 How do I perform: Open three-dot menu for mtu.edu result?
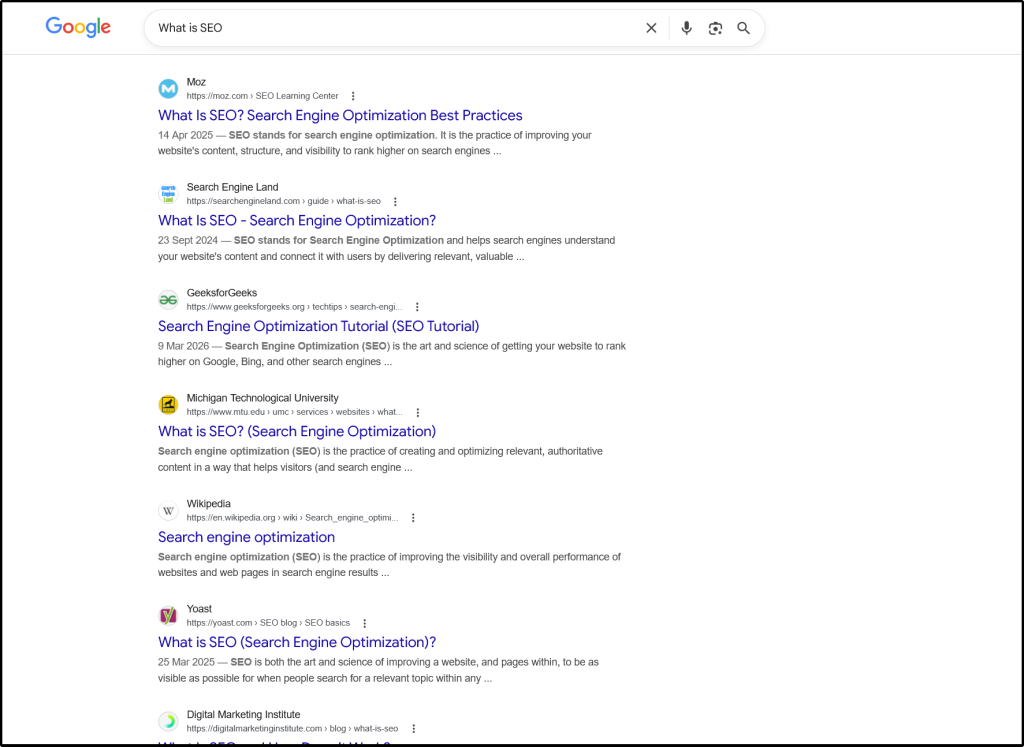coord(418,413)
